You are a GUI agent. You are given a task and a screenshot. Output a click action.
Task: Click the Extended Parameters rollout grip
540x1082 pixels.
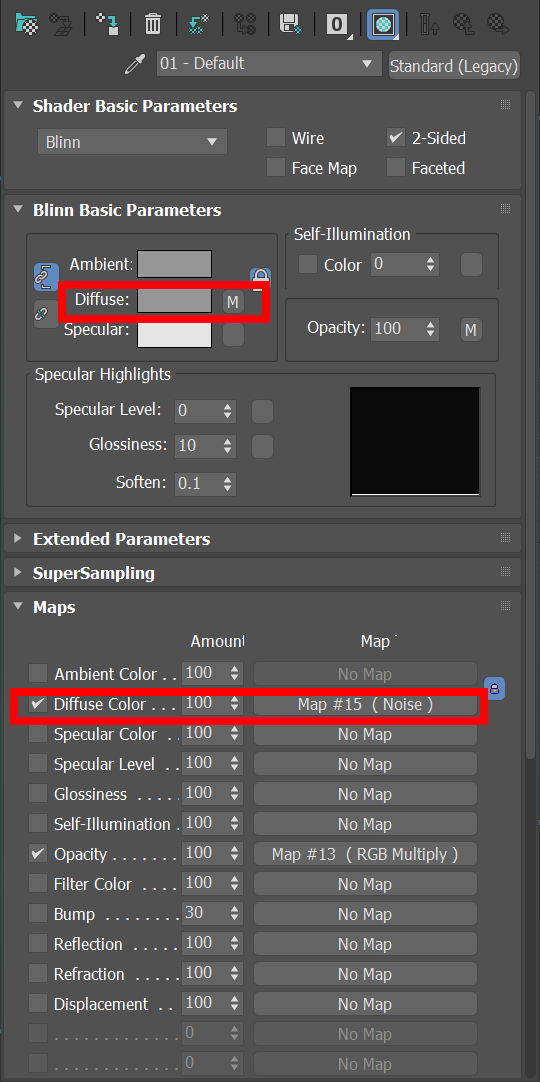[506, 538]
